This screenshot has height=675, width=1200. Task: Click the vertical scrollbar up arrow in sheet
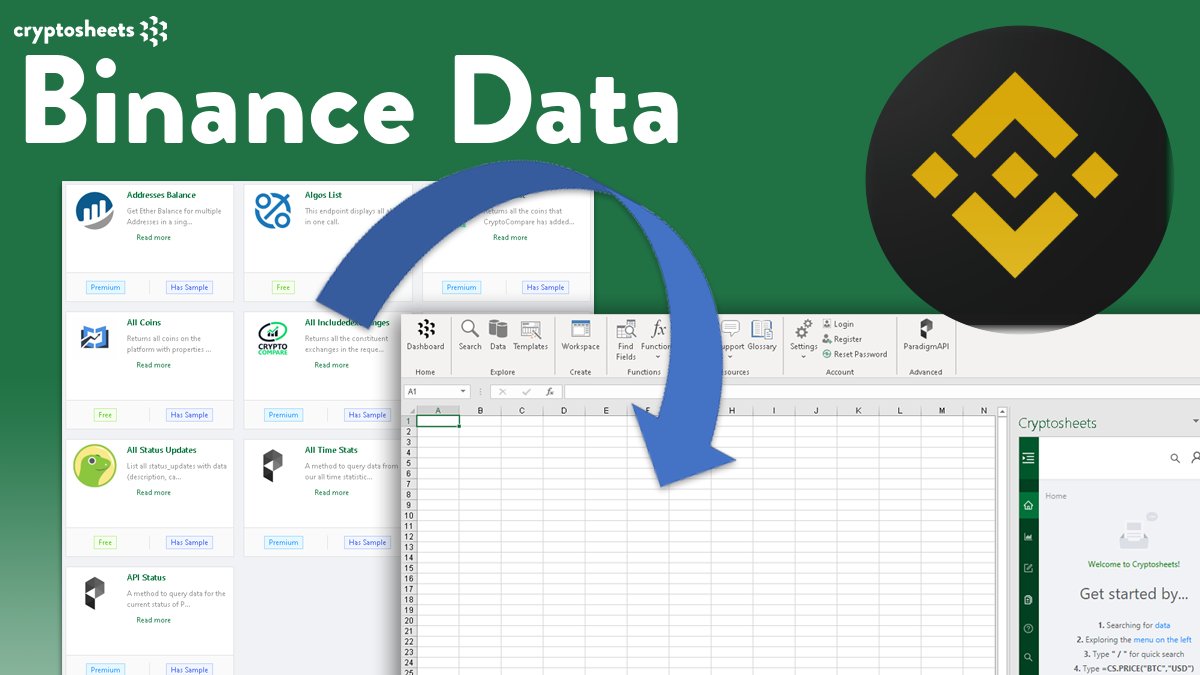1002,410
